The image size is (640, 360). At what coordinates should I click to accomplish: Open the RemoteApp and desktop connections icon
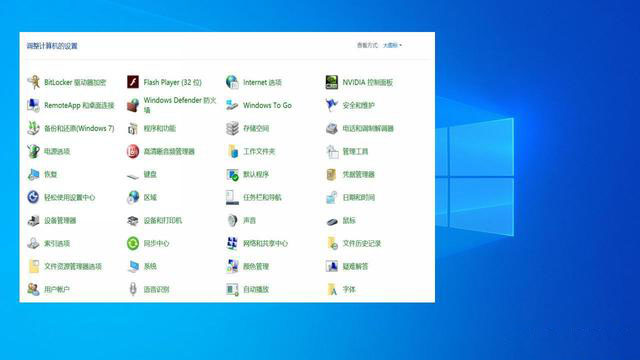(x=33, y=105)
